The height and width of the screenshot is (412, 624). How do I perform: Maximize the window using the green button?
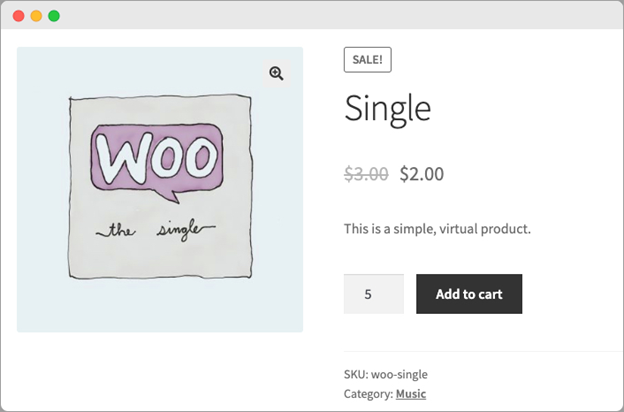[x=54, y=16]
